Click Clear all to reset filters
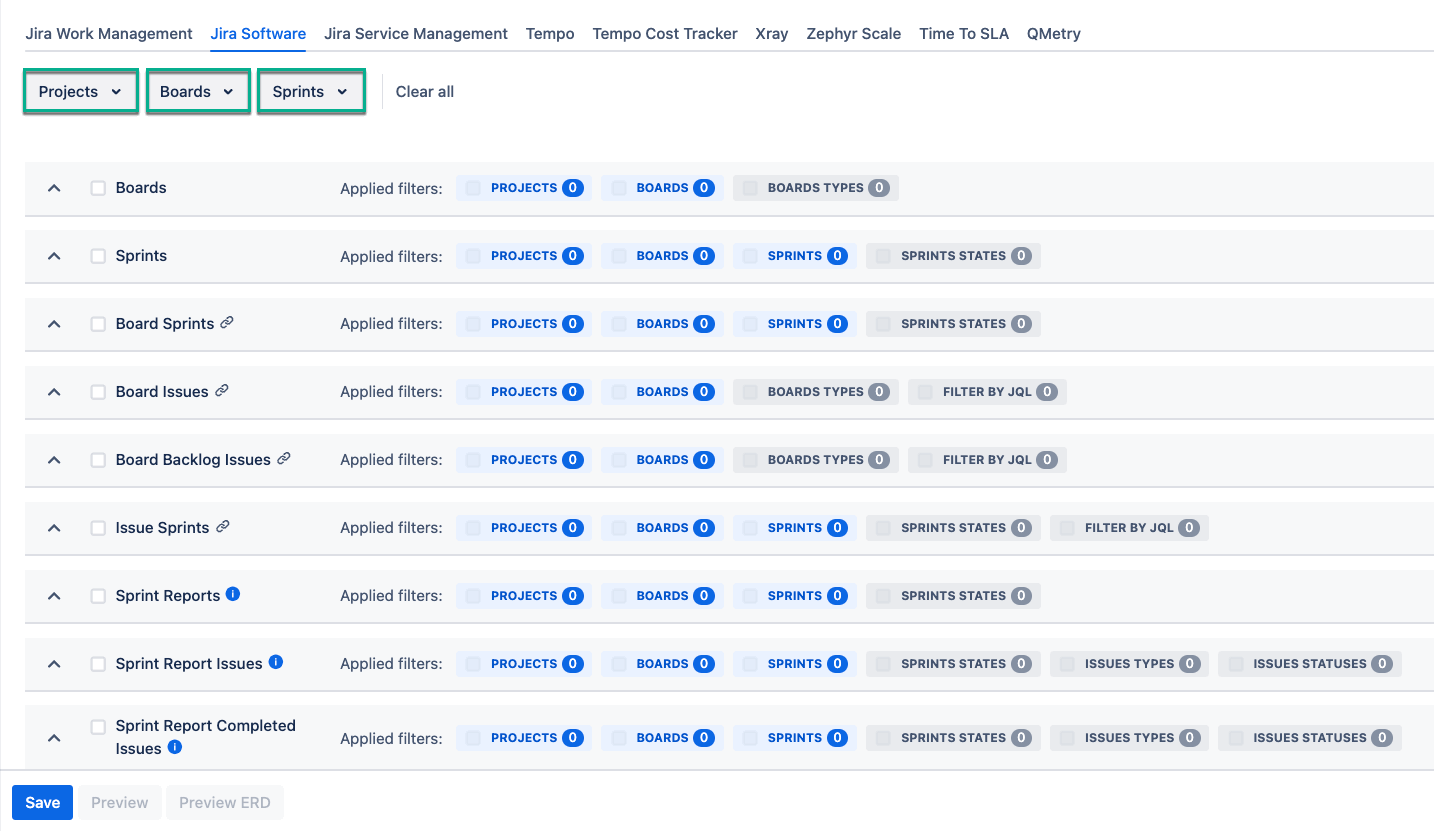The height and width of the screenshot is (831, 1434). 424,91
